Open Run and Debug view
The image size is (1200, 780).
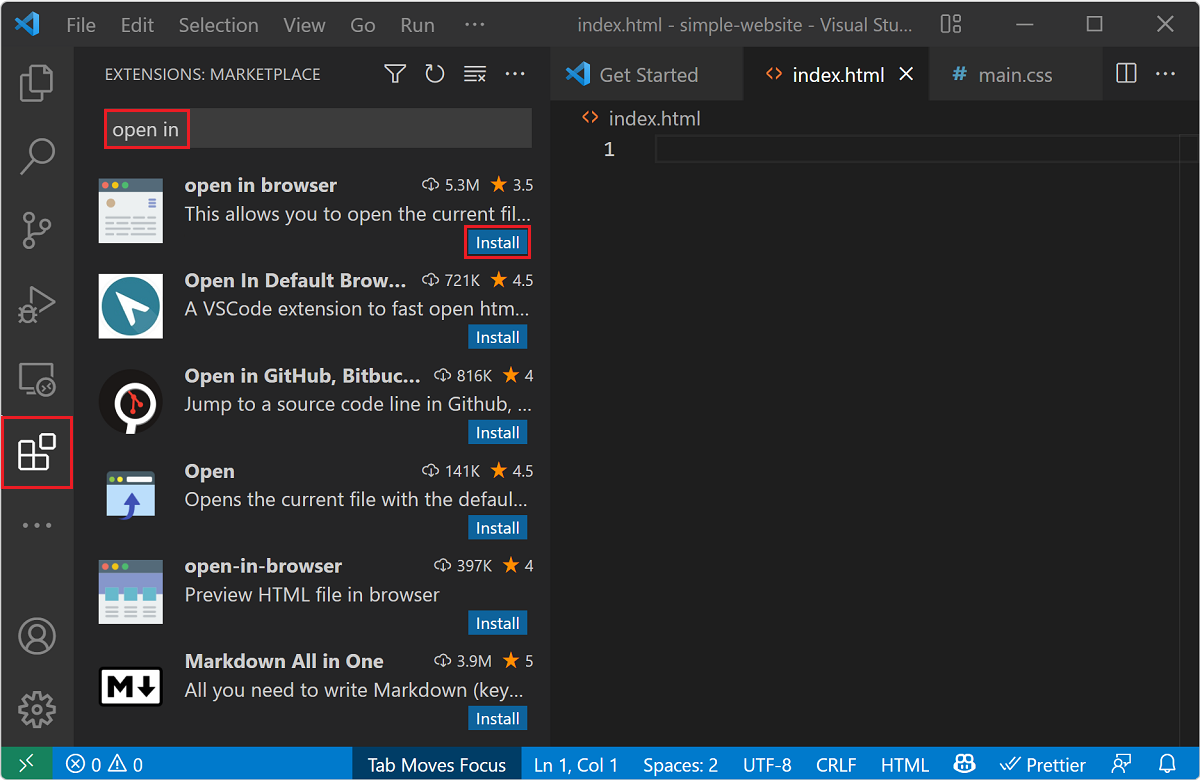click(x=37, y=304)
